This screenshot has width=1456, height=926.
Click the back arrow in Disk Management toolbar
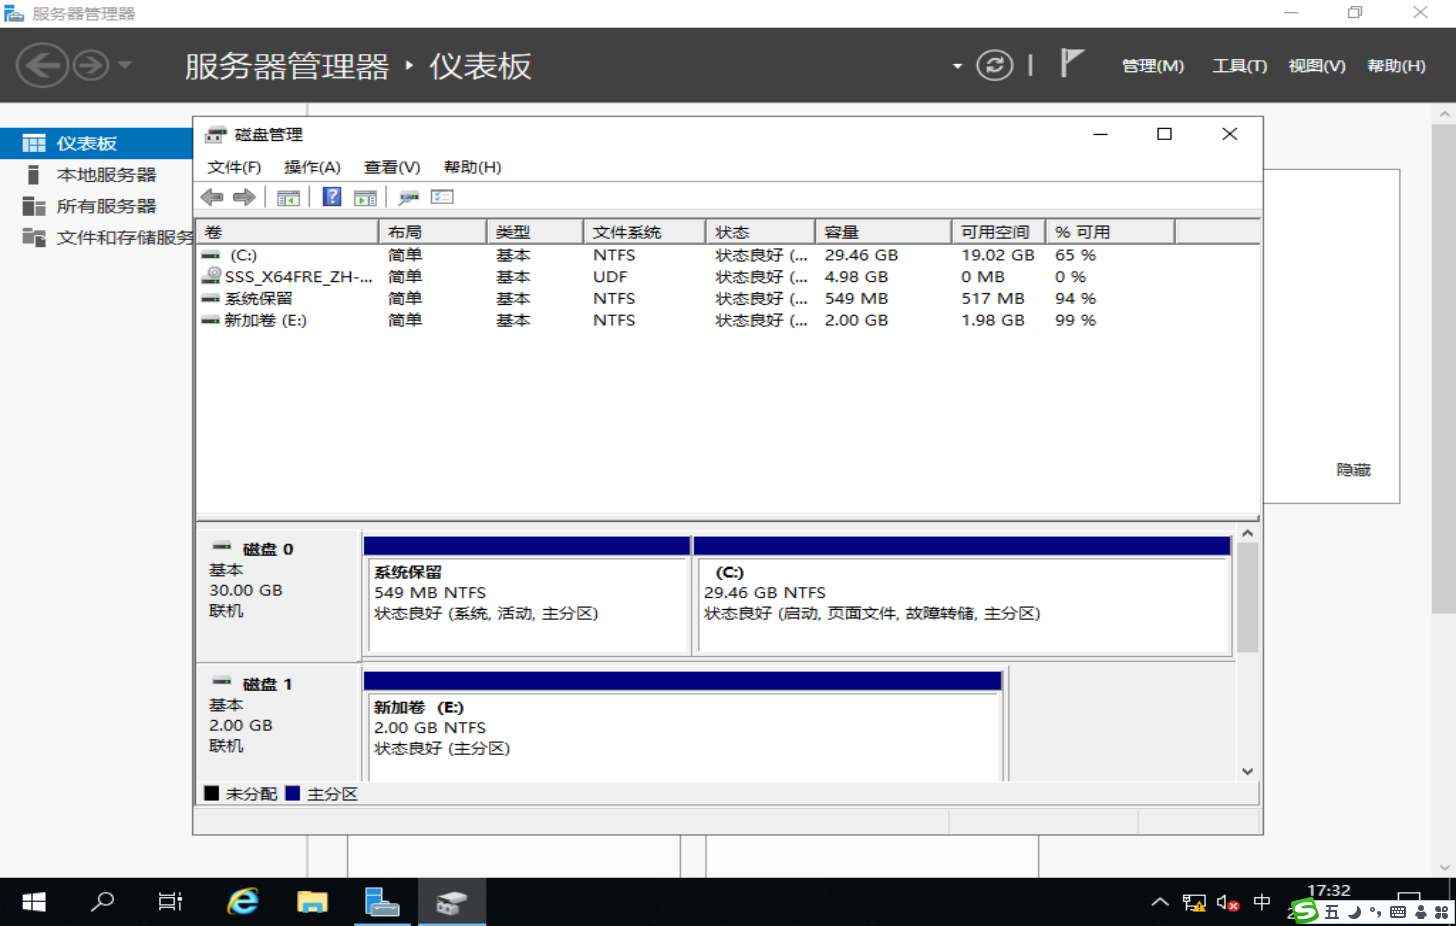[211, 196]
